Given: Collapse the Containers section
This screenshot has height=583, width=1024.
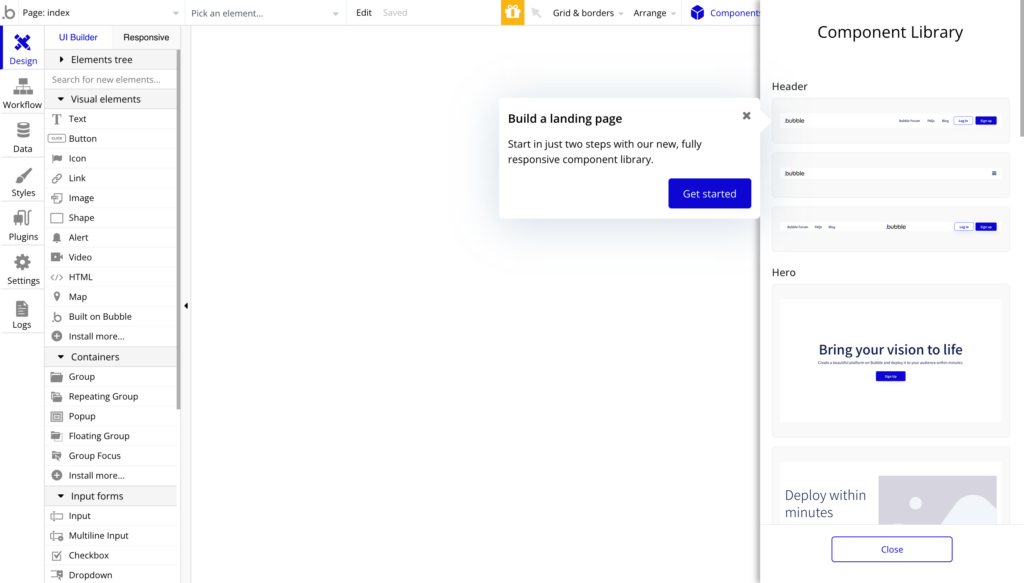Looking at the screenshot, I should [112, 357].
